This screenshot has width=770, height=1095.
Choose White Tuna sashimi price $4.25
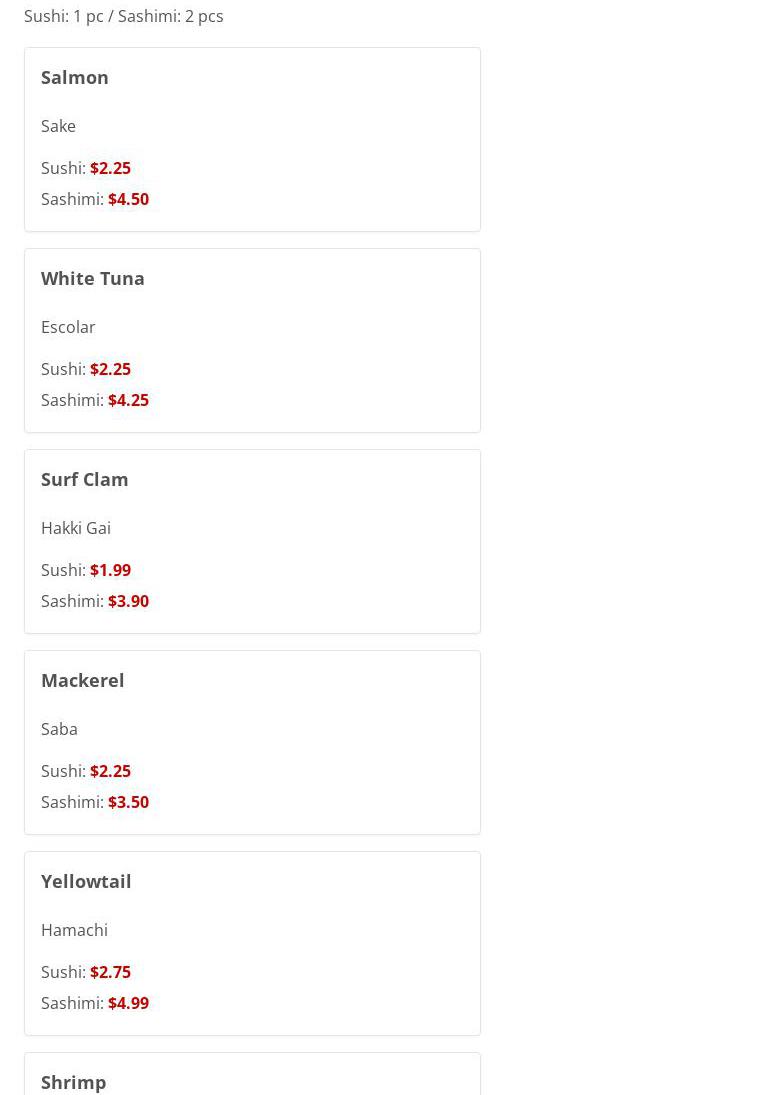128,400
